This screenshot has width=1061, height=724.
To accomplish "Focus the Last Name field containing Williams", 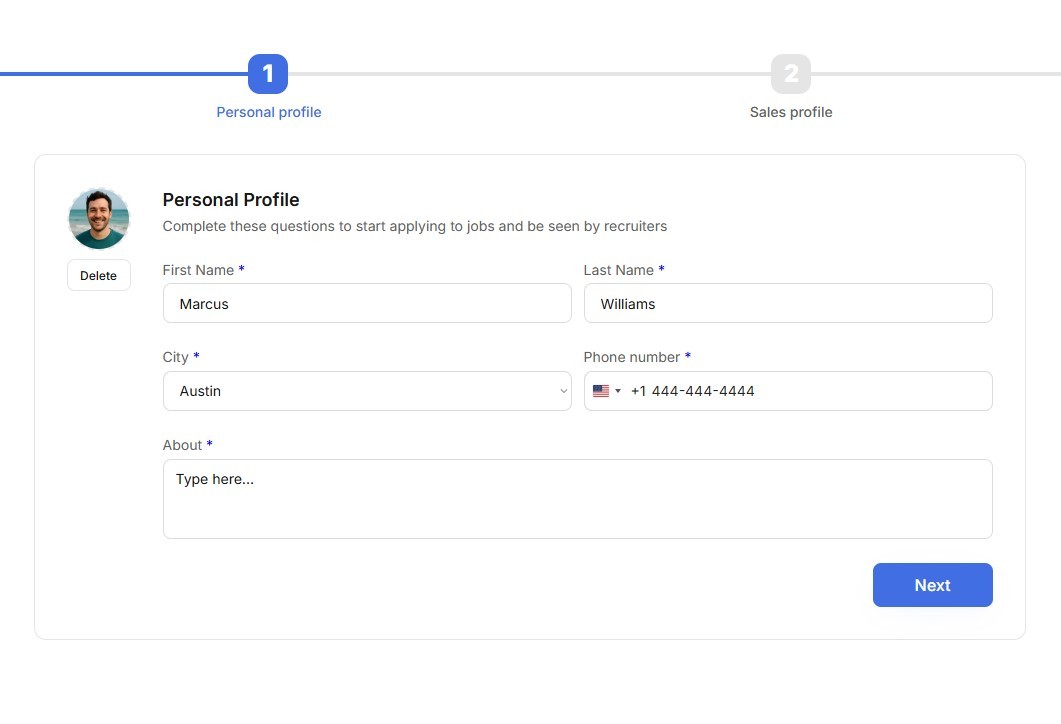I will pyautogui.click(x=788, y=303).
